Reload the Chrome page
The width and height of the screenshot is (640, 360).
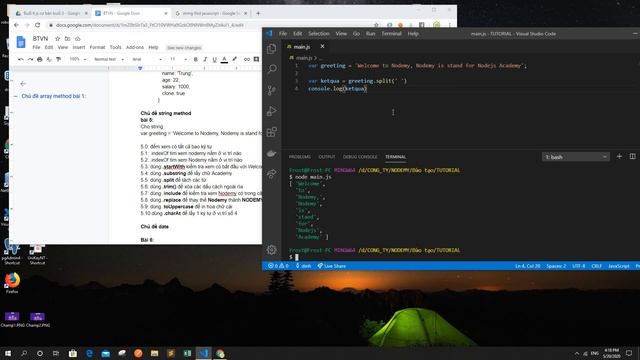pyautogui.click(x=38, y=25)
